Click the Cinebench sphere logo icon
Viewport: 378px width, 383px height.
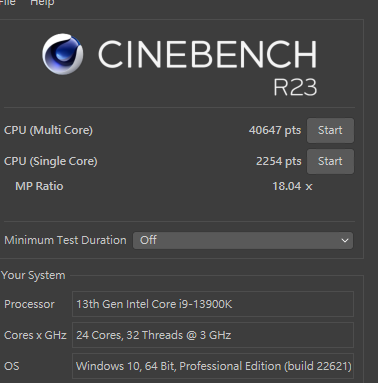pyautogui.click(x=63, y=54)
